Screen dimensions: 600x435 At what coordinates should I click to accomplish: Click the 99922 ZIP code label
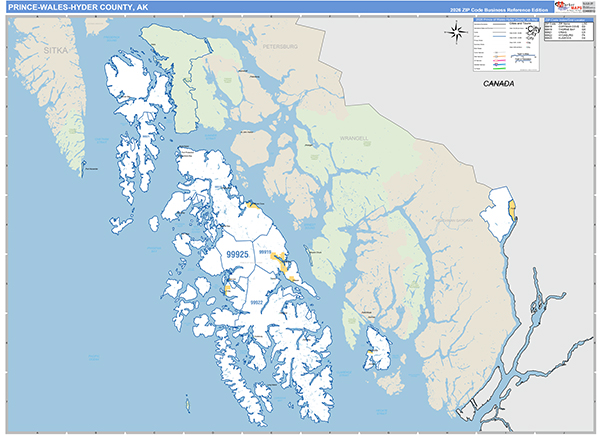pyautogui.click(x=256, y=302)
